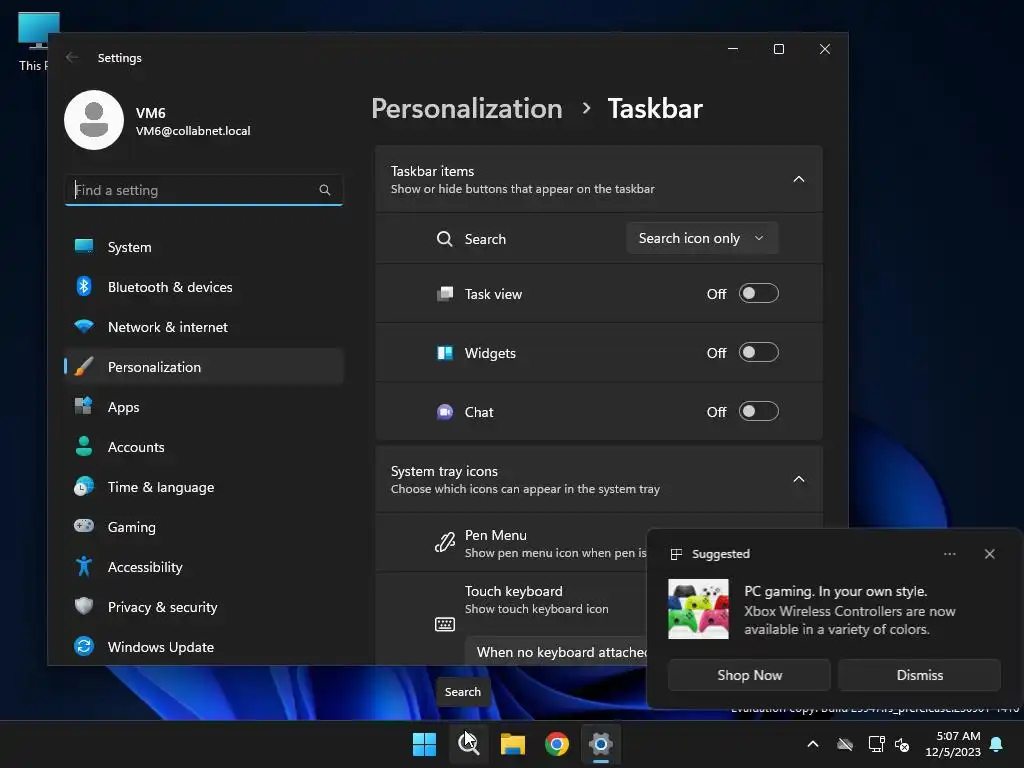Viewport: 1024px width, 768px height.
Task: Click the network display icon in tray
Action: tap(876, 744)
